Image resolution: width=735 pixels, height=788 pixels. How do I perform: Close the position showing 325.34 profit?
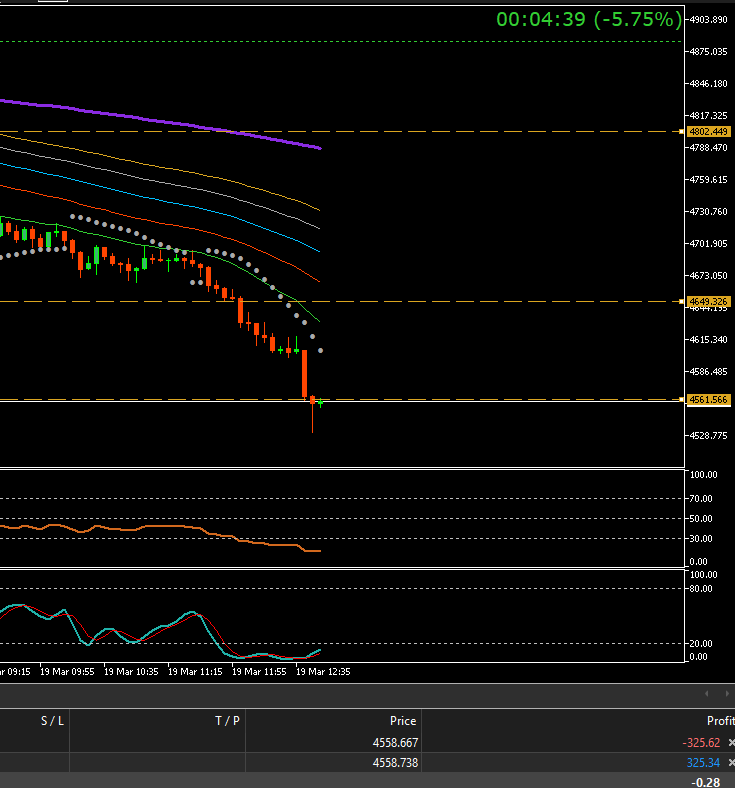click(731, 763)
